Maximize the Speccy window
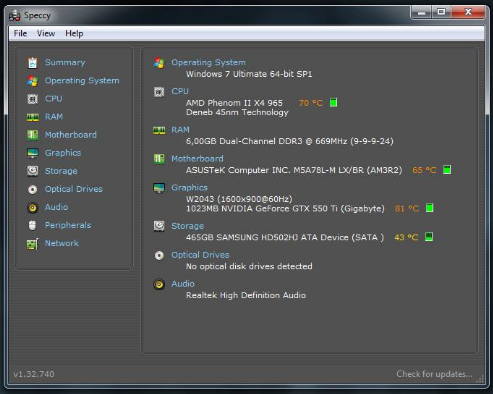The width and height of the screenshot is (493, 394). point(441,12)
